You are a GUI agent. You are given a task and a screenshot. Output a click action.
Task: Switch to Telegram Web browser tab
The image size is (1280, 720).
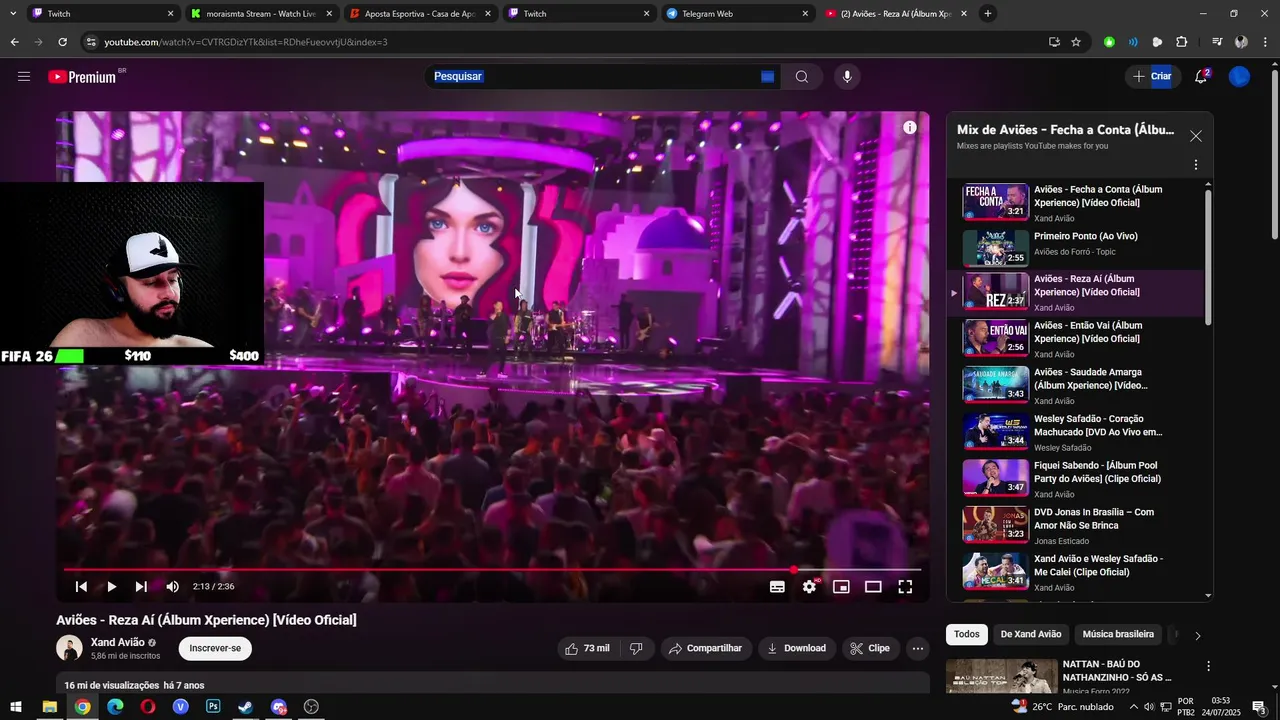[x=738, y=14]
